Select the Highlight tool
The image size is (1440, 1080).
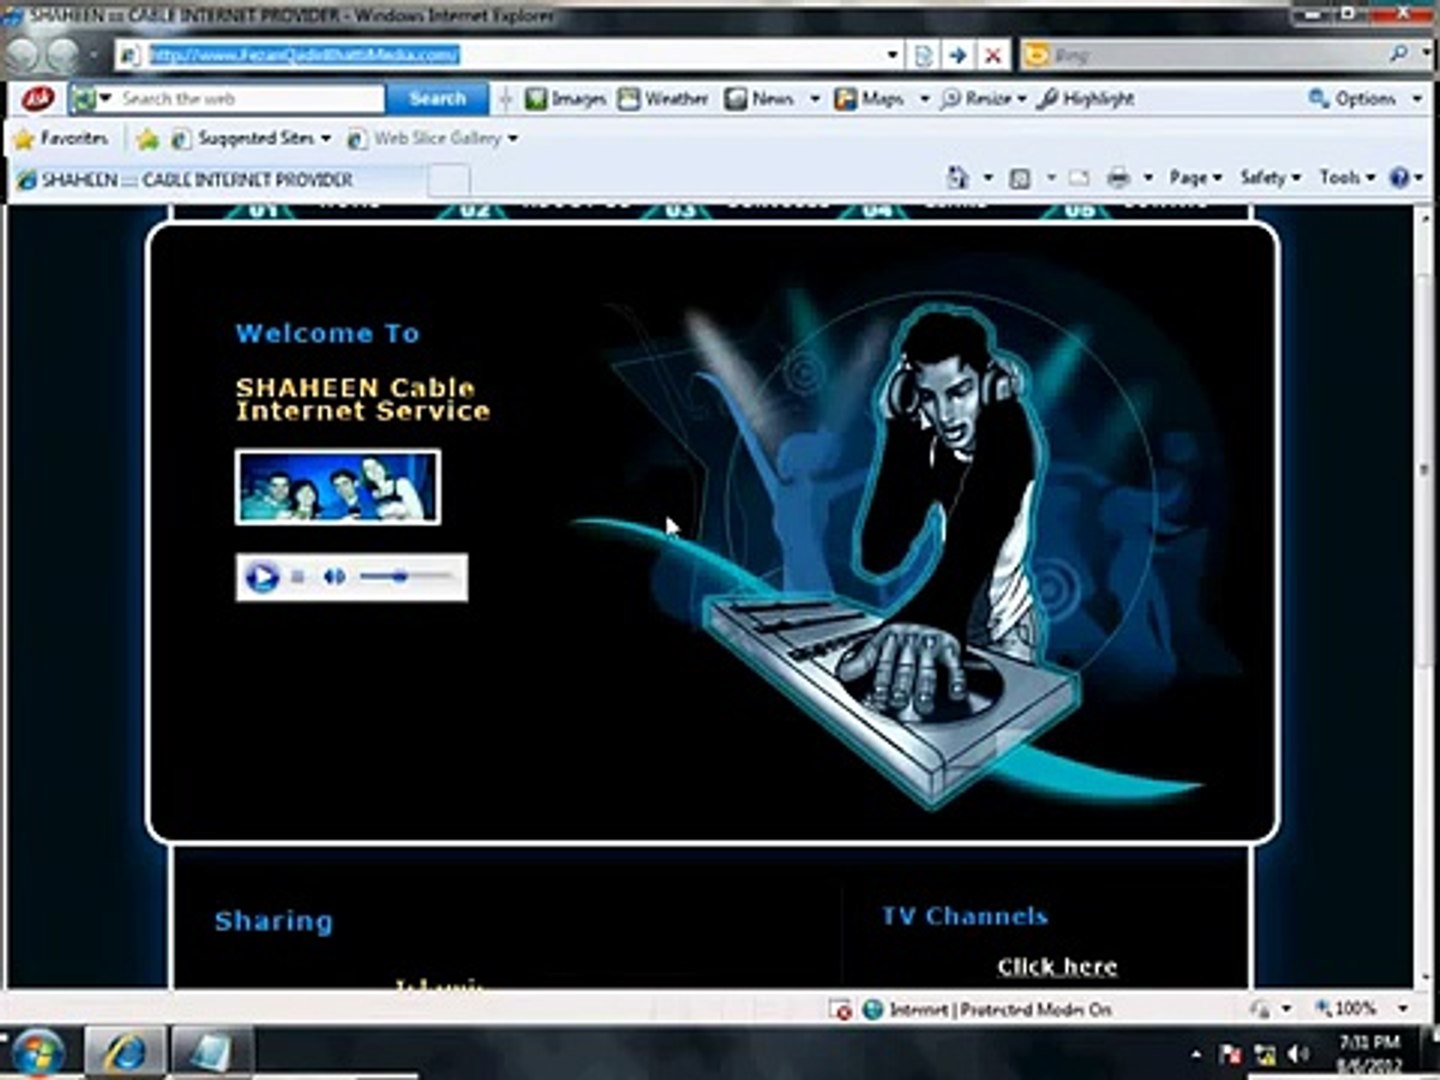(x=1086, y=98)
